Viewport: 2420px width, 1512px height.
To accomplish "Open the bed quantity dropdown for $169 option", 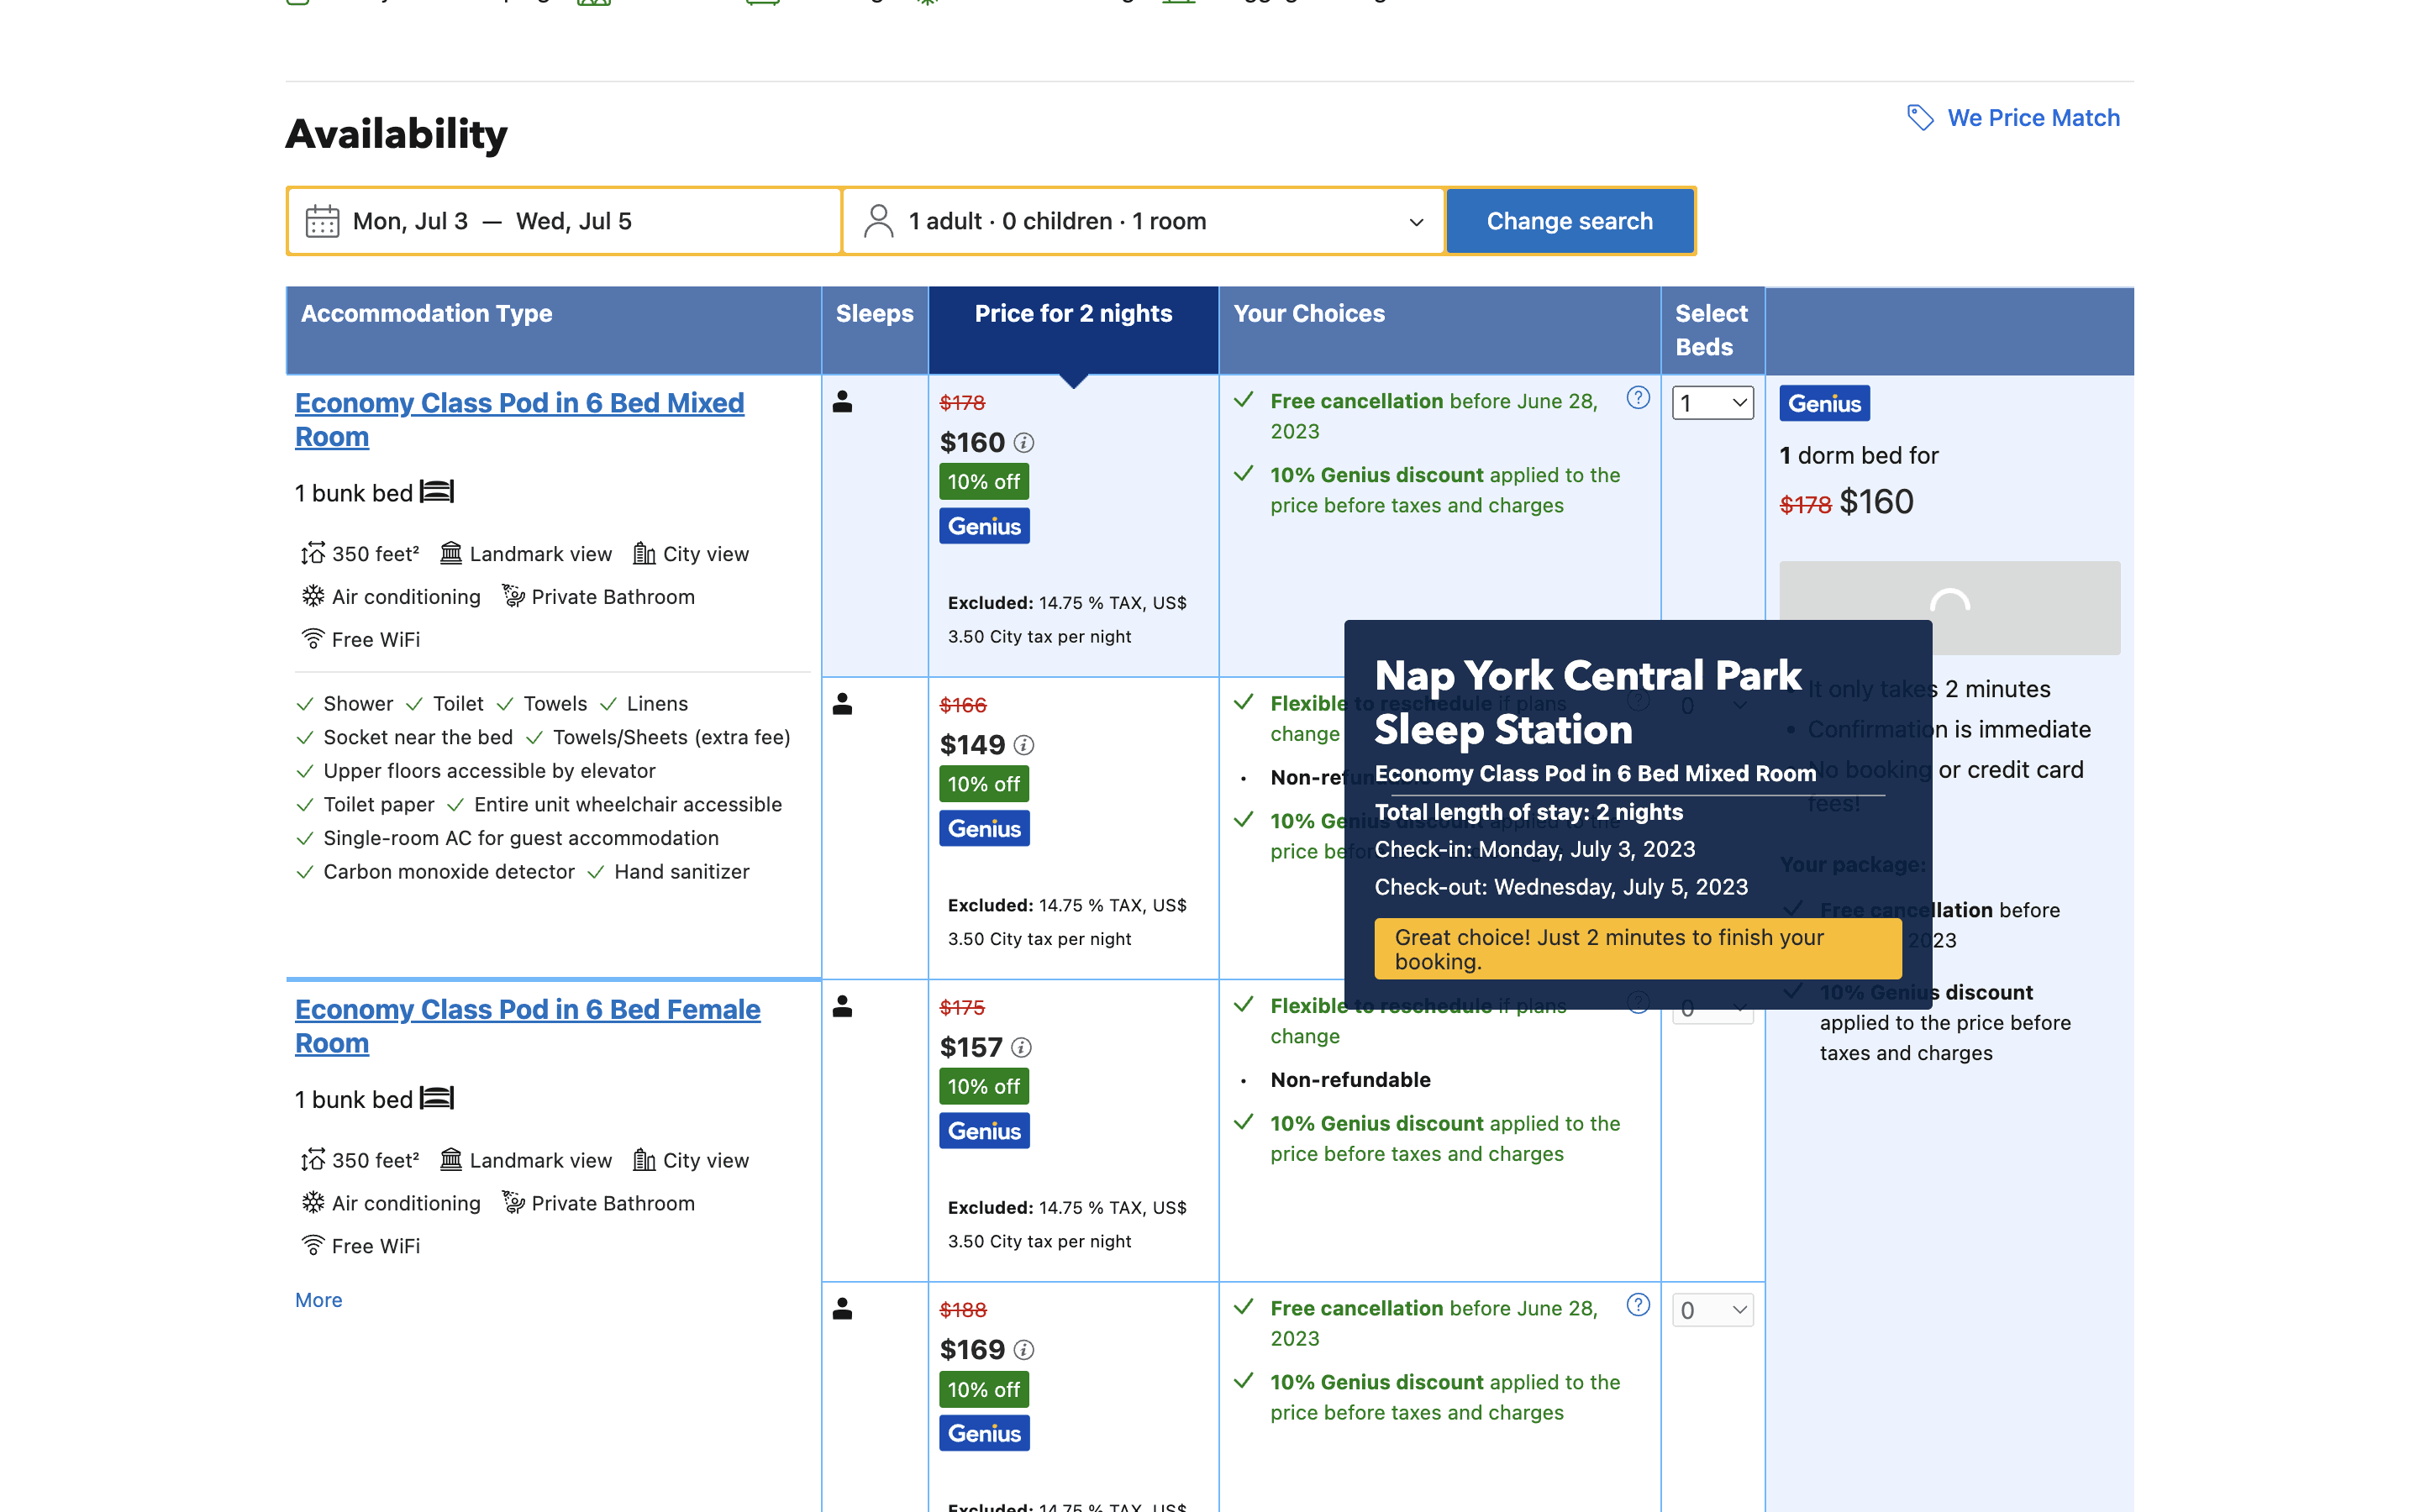I will 1712,1310.
